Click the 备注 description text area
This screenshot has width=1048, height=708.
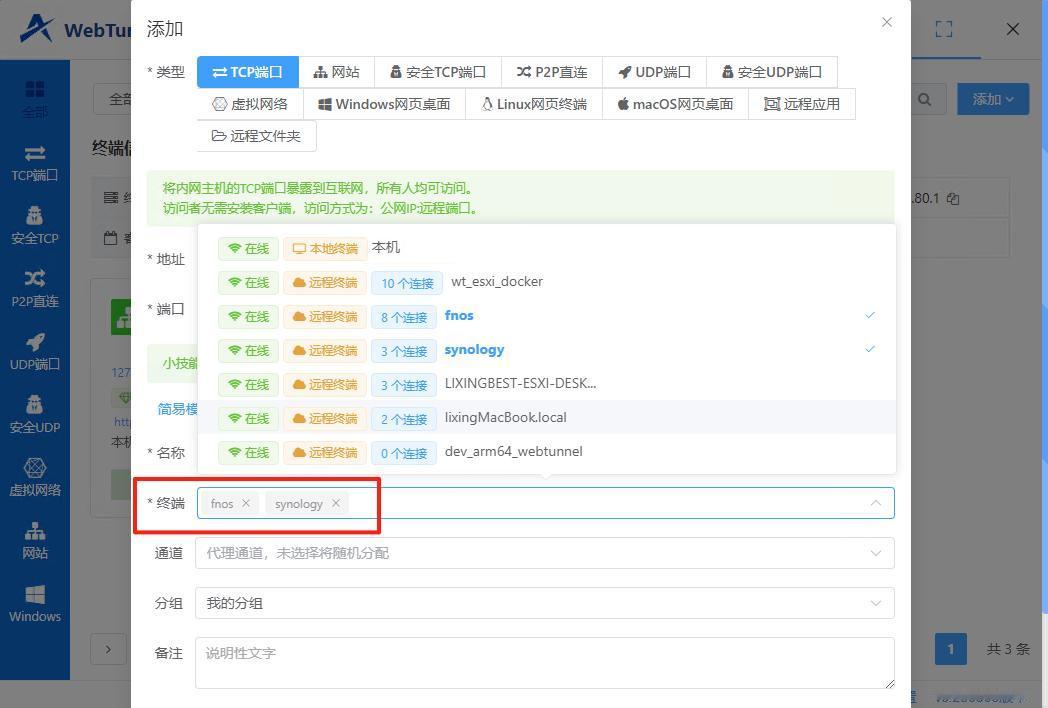[545, 663]
